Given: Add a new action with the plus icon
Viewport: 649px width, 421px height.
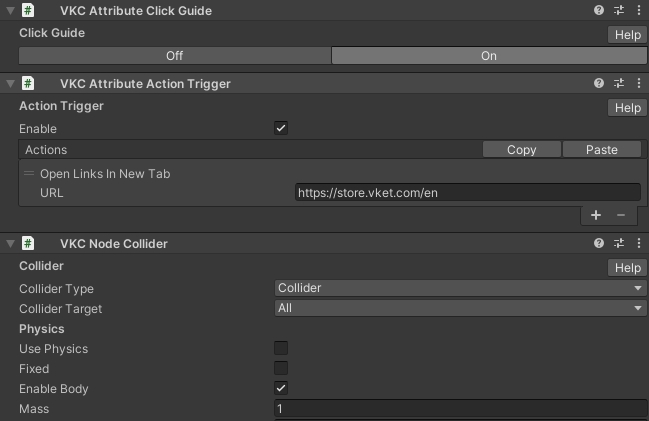Looking at the screenshot, I should click(596, 215).
